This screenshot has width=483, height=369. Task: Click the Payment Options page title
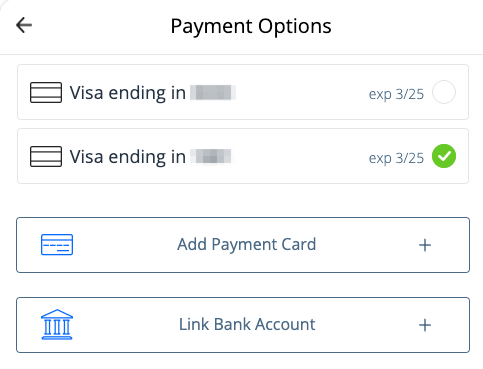tap(251, 26)
